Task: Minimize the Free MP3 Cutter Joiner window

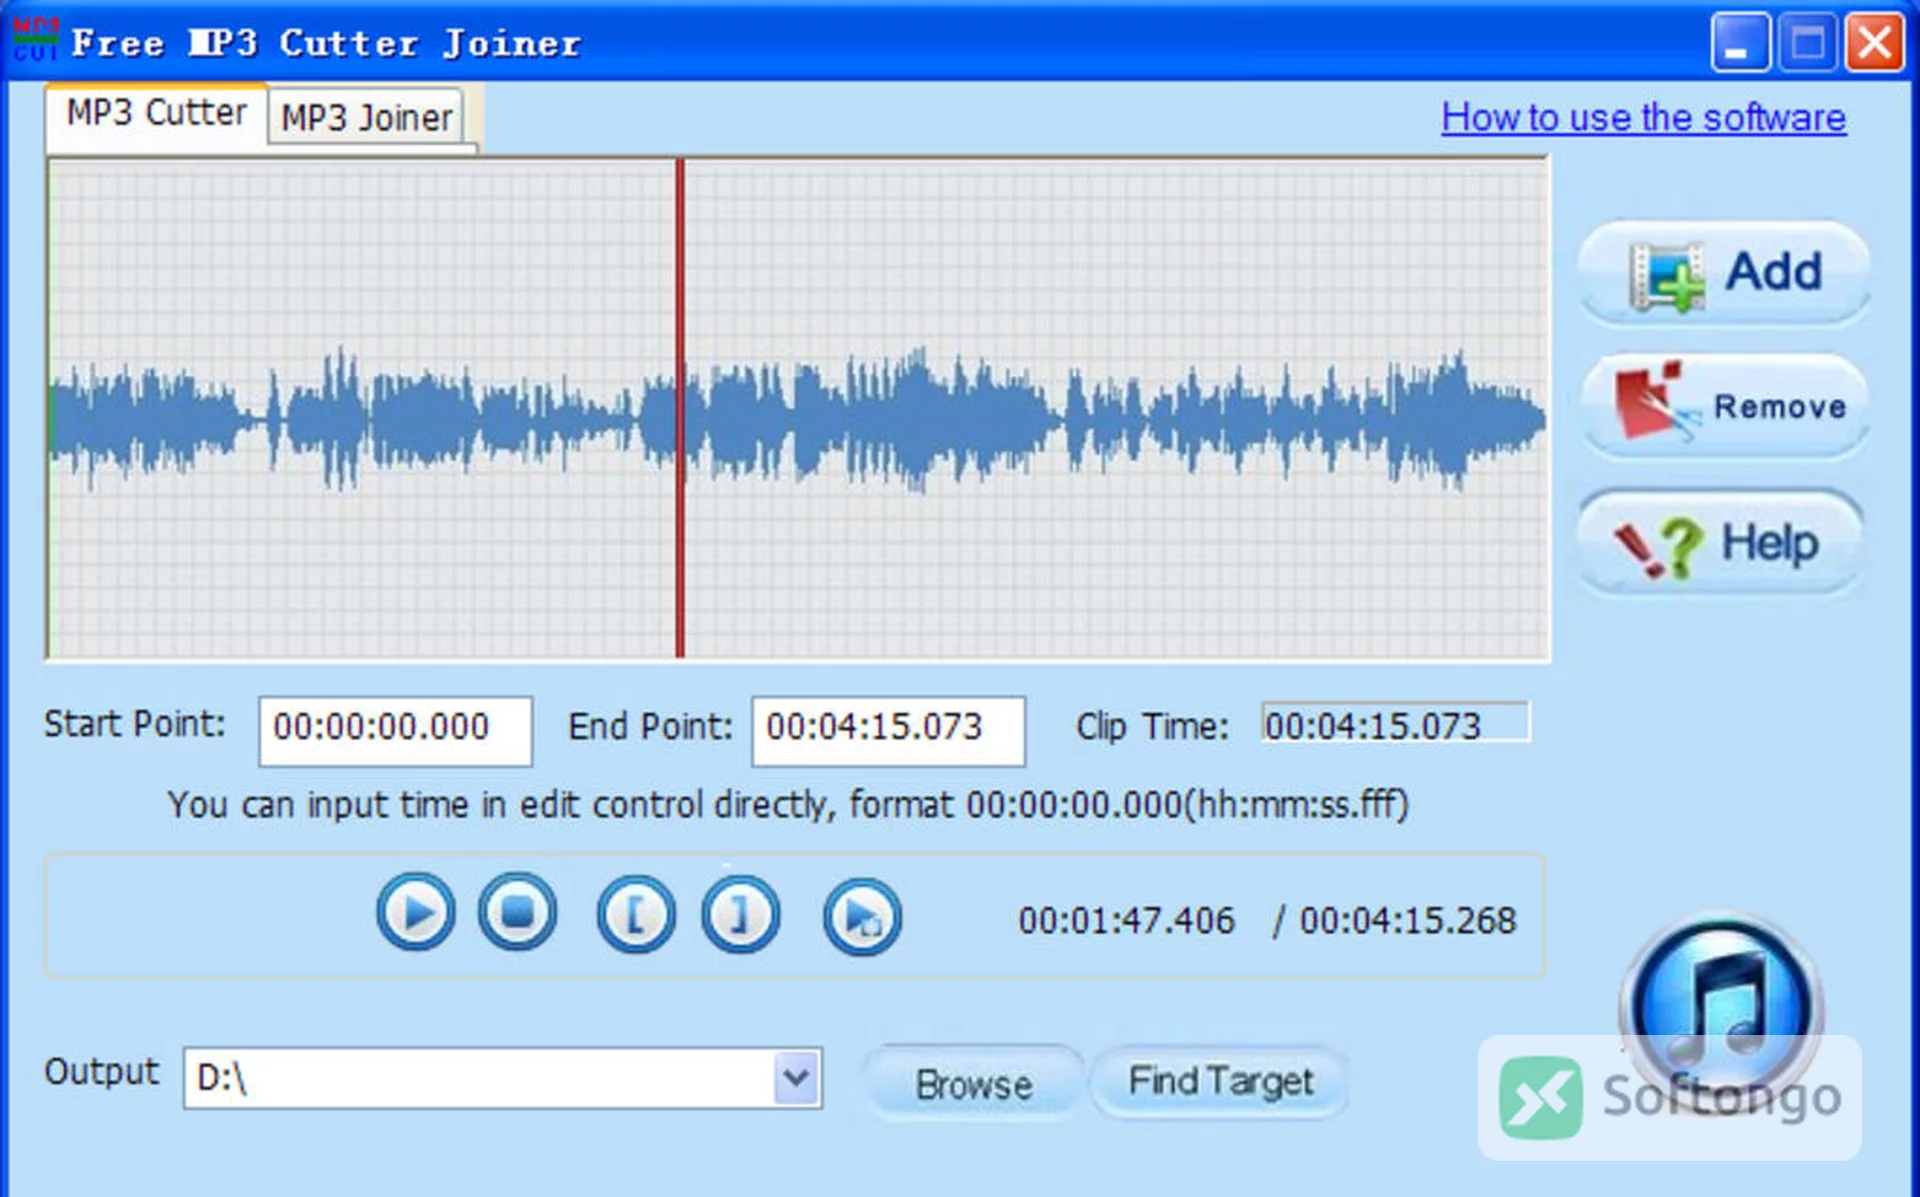Action: [x=1740, y=43]
